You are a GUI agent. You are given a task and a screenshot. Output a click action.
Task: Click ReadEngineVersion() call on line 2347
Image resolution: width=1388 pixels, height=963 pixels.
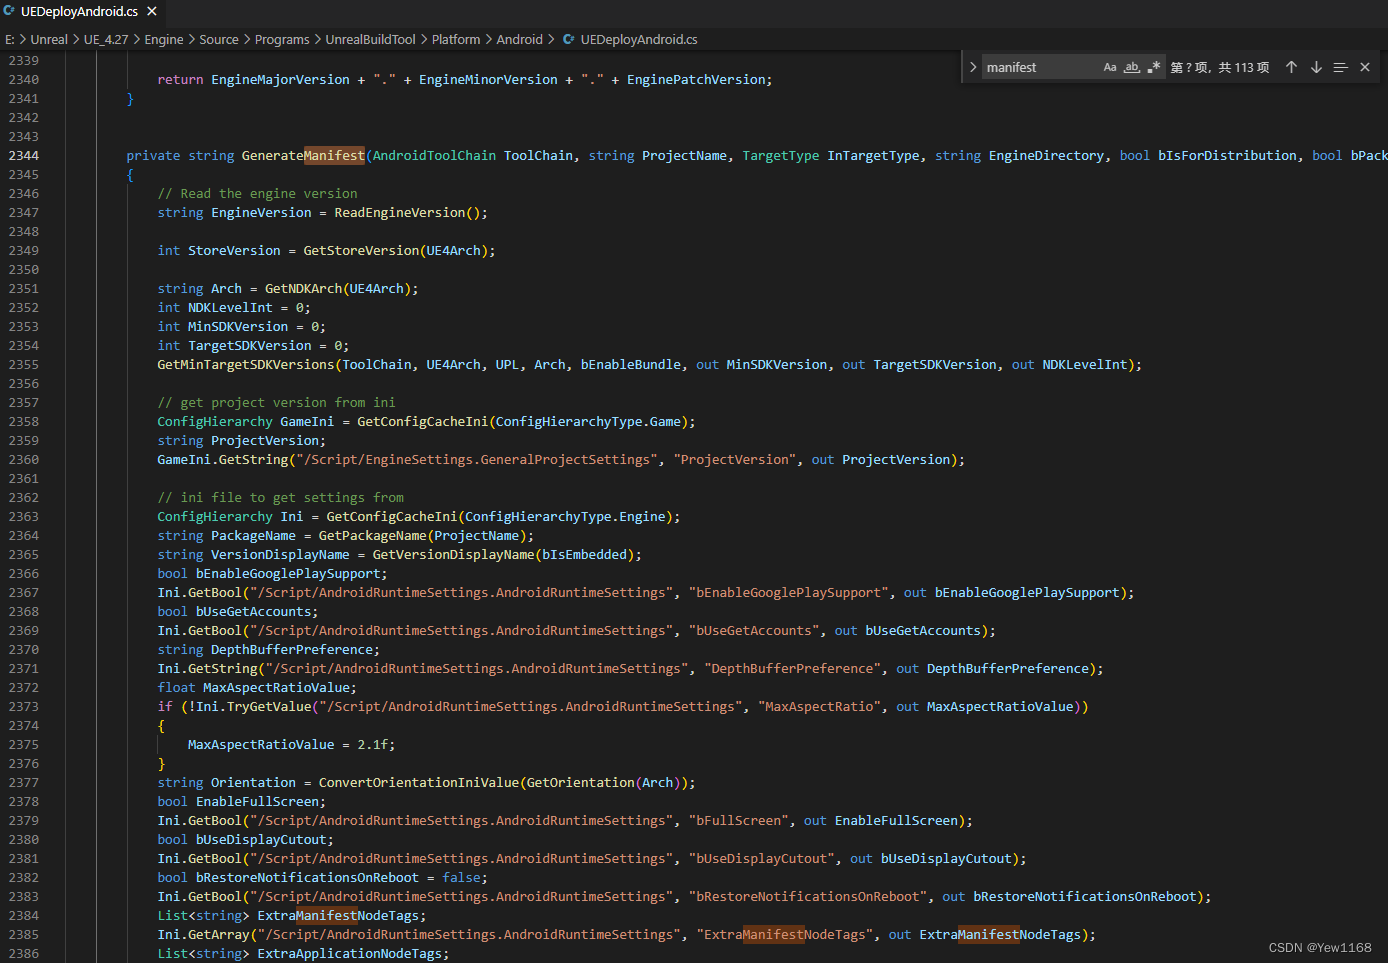point(411,212)
